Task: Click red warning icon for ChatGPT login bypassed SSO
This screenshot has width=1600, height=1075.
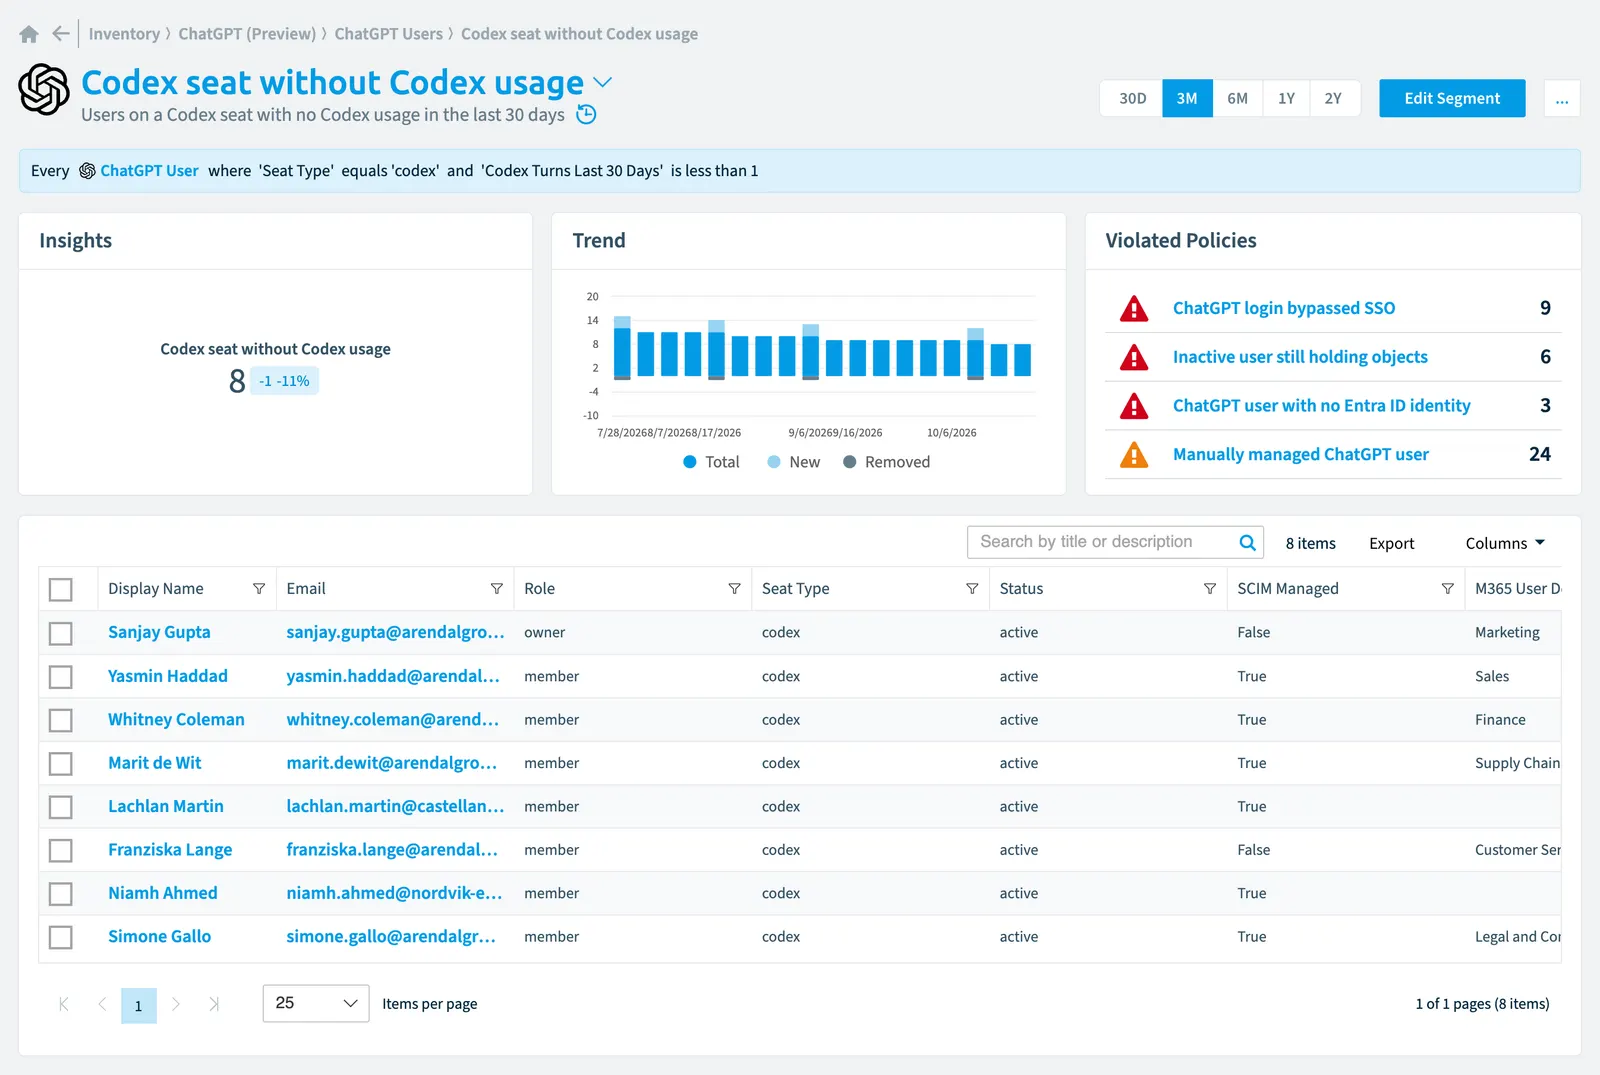Action: [1134, 308]
